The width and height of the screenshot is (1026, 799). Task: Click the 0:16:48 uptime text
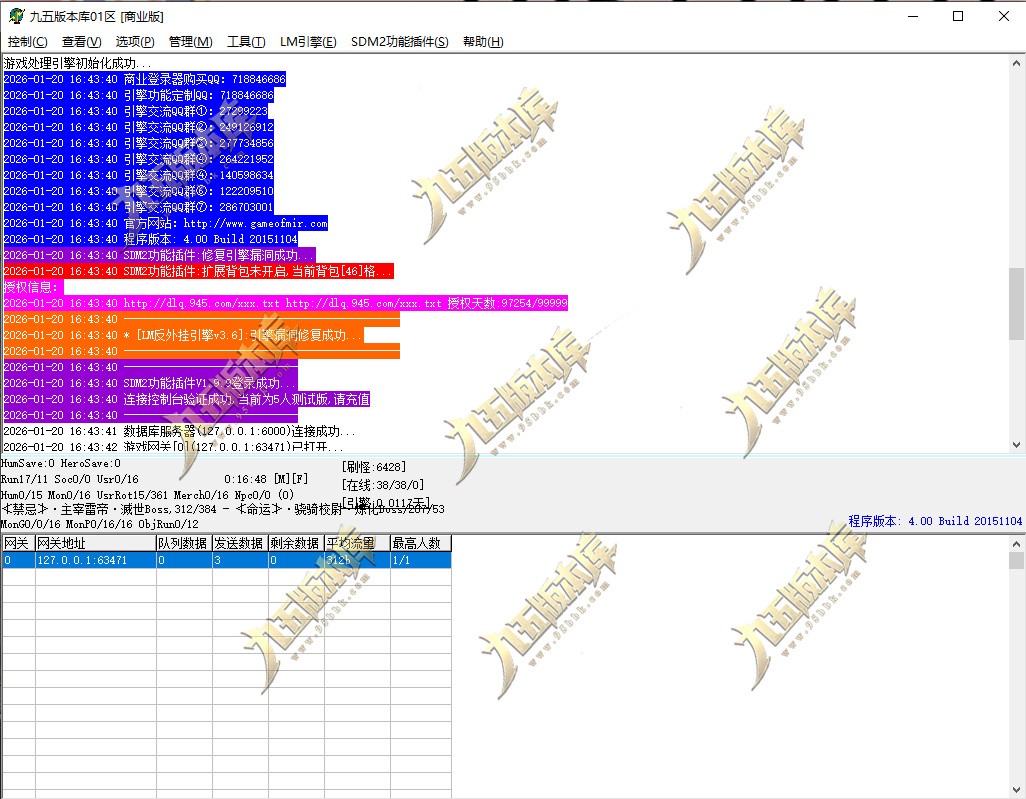[x=245, y=480]
